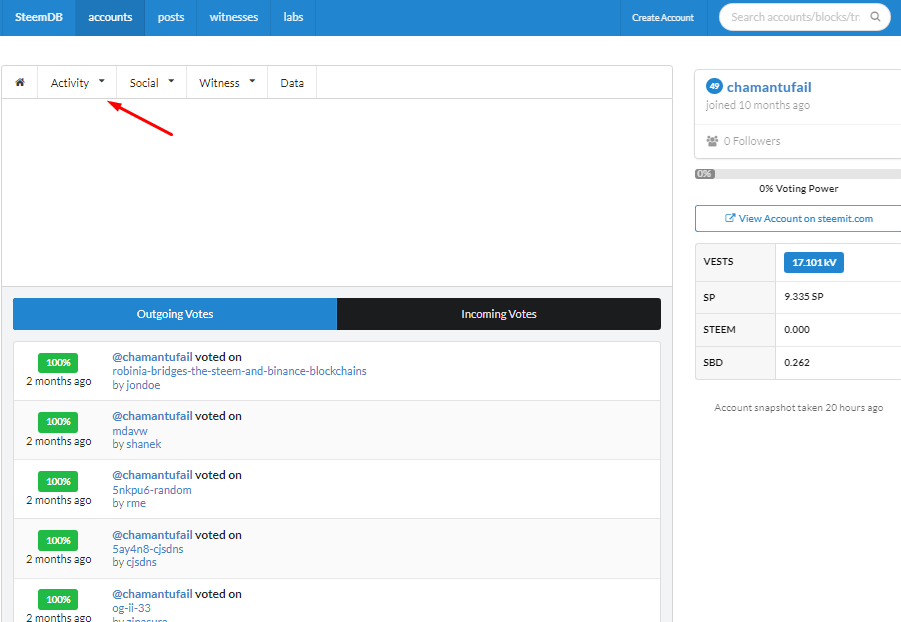The width and height of the screenshot is (901, 622).
Task: Open author jondoe link
Action: (143, 385)
